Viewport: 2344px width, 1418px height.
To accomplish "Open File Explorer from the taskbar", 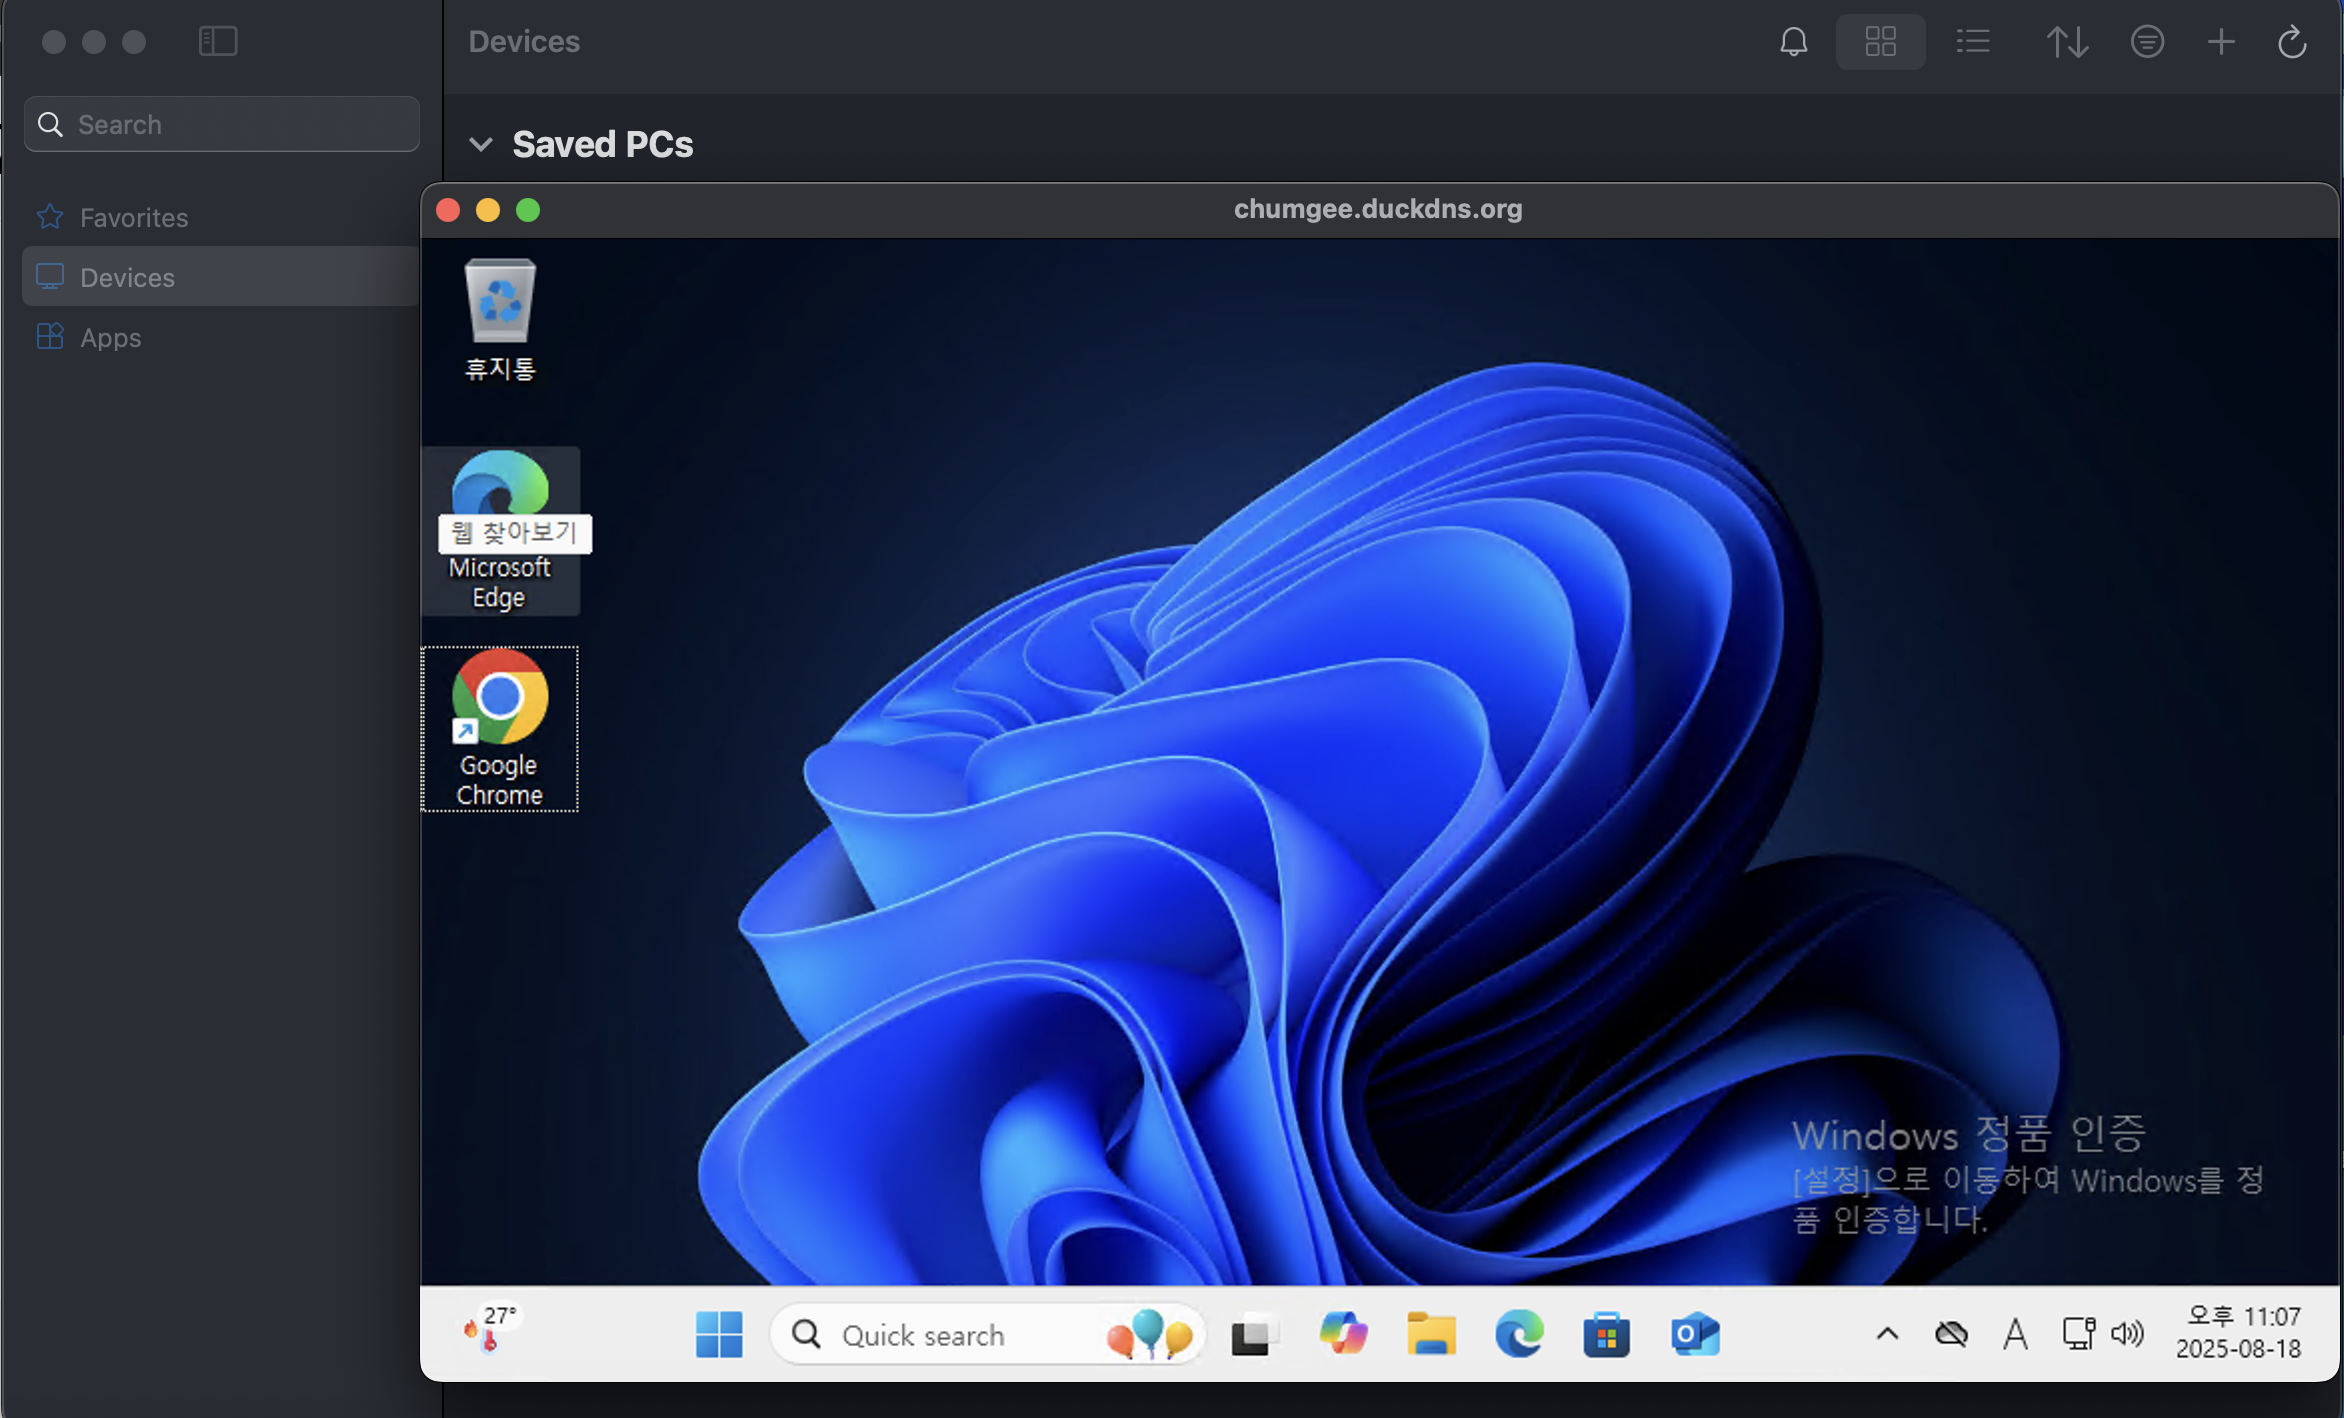I will coord(1431,1334).
